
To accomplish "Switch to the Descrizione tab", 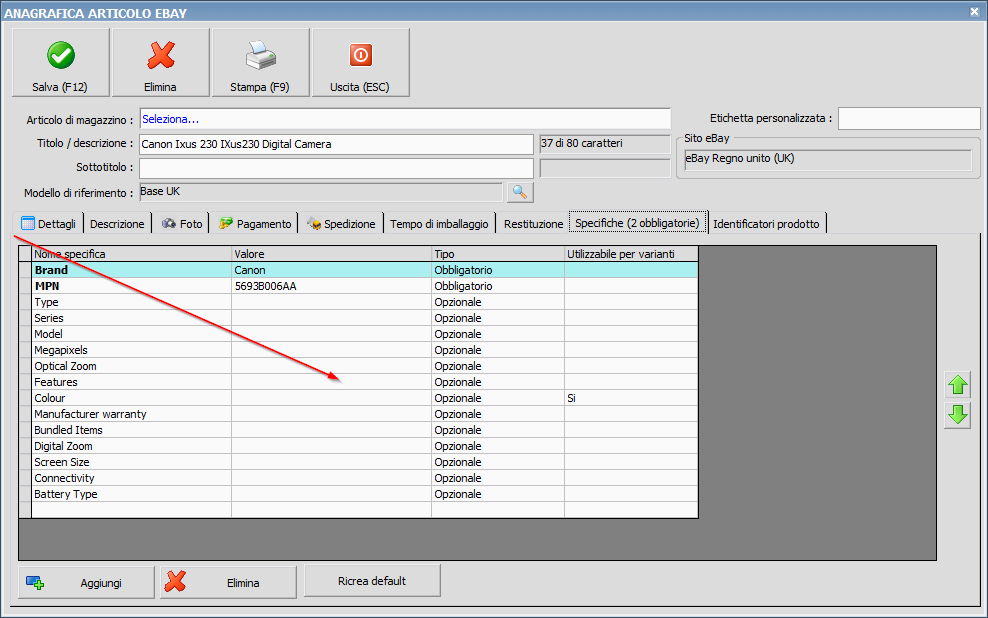I will pyautogui.click(x=117, y=224).
